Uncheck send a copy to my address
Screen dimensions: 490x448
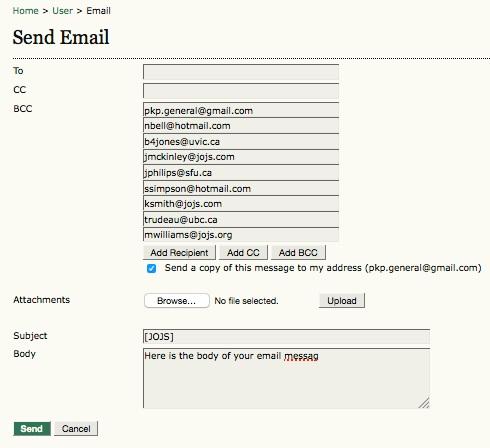tap(151, 268)
